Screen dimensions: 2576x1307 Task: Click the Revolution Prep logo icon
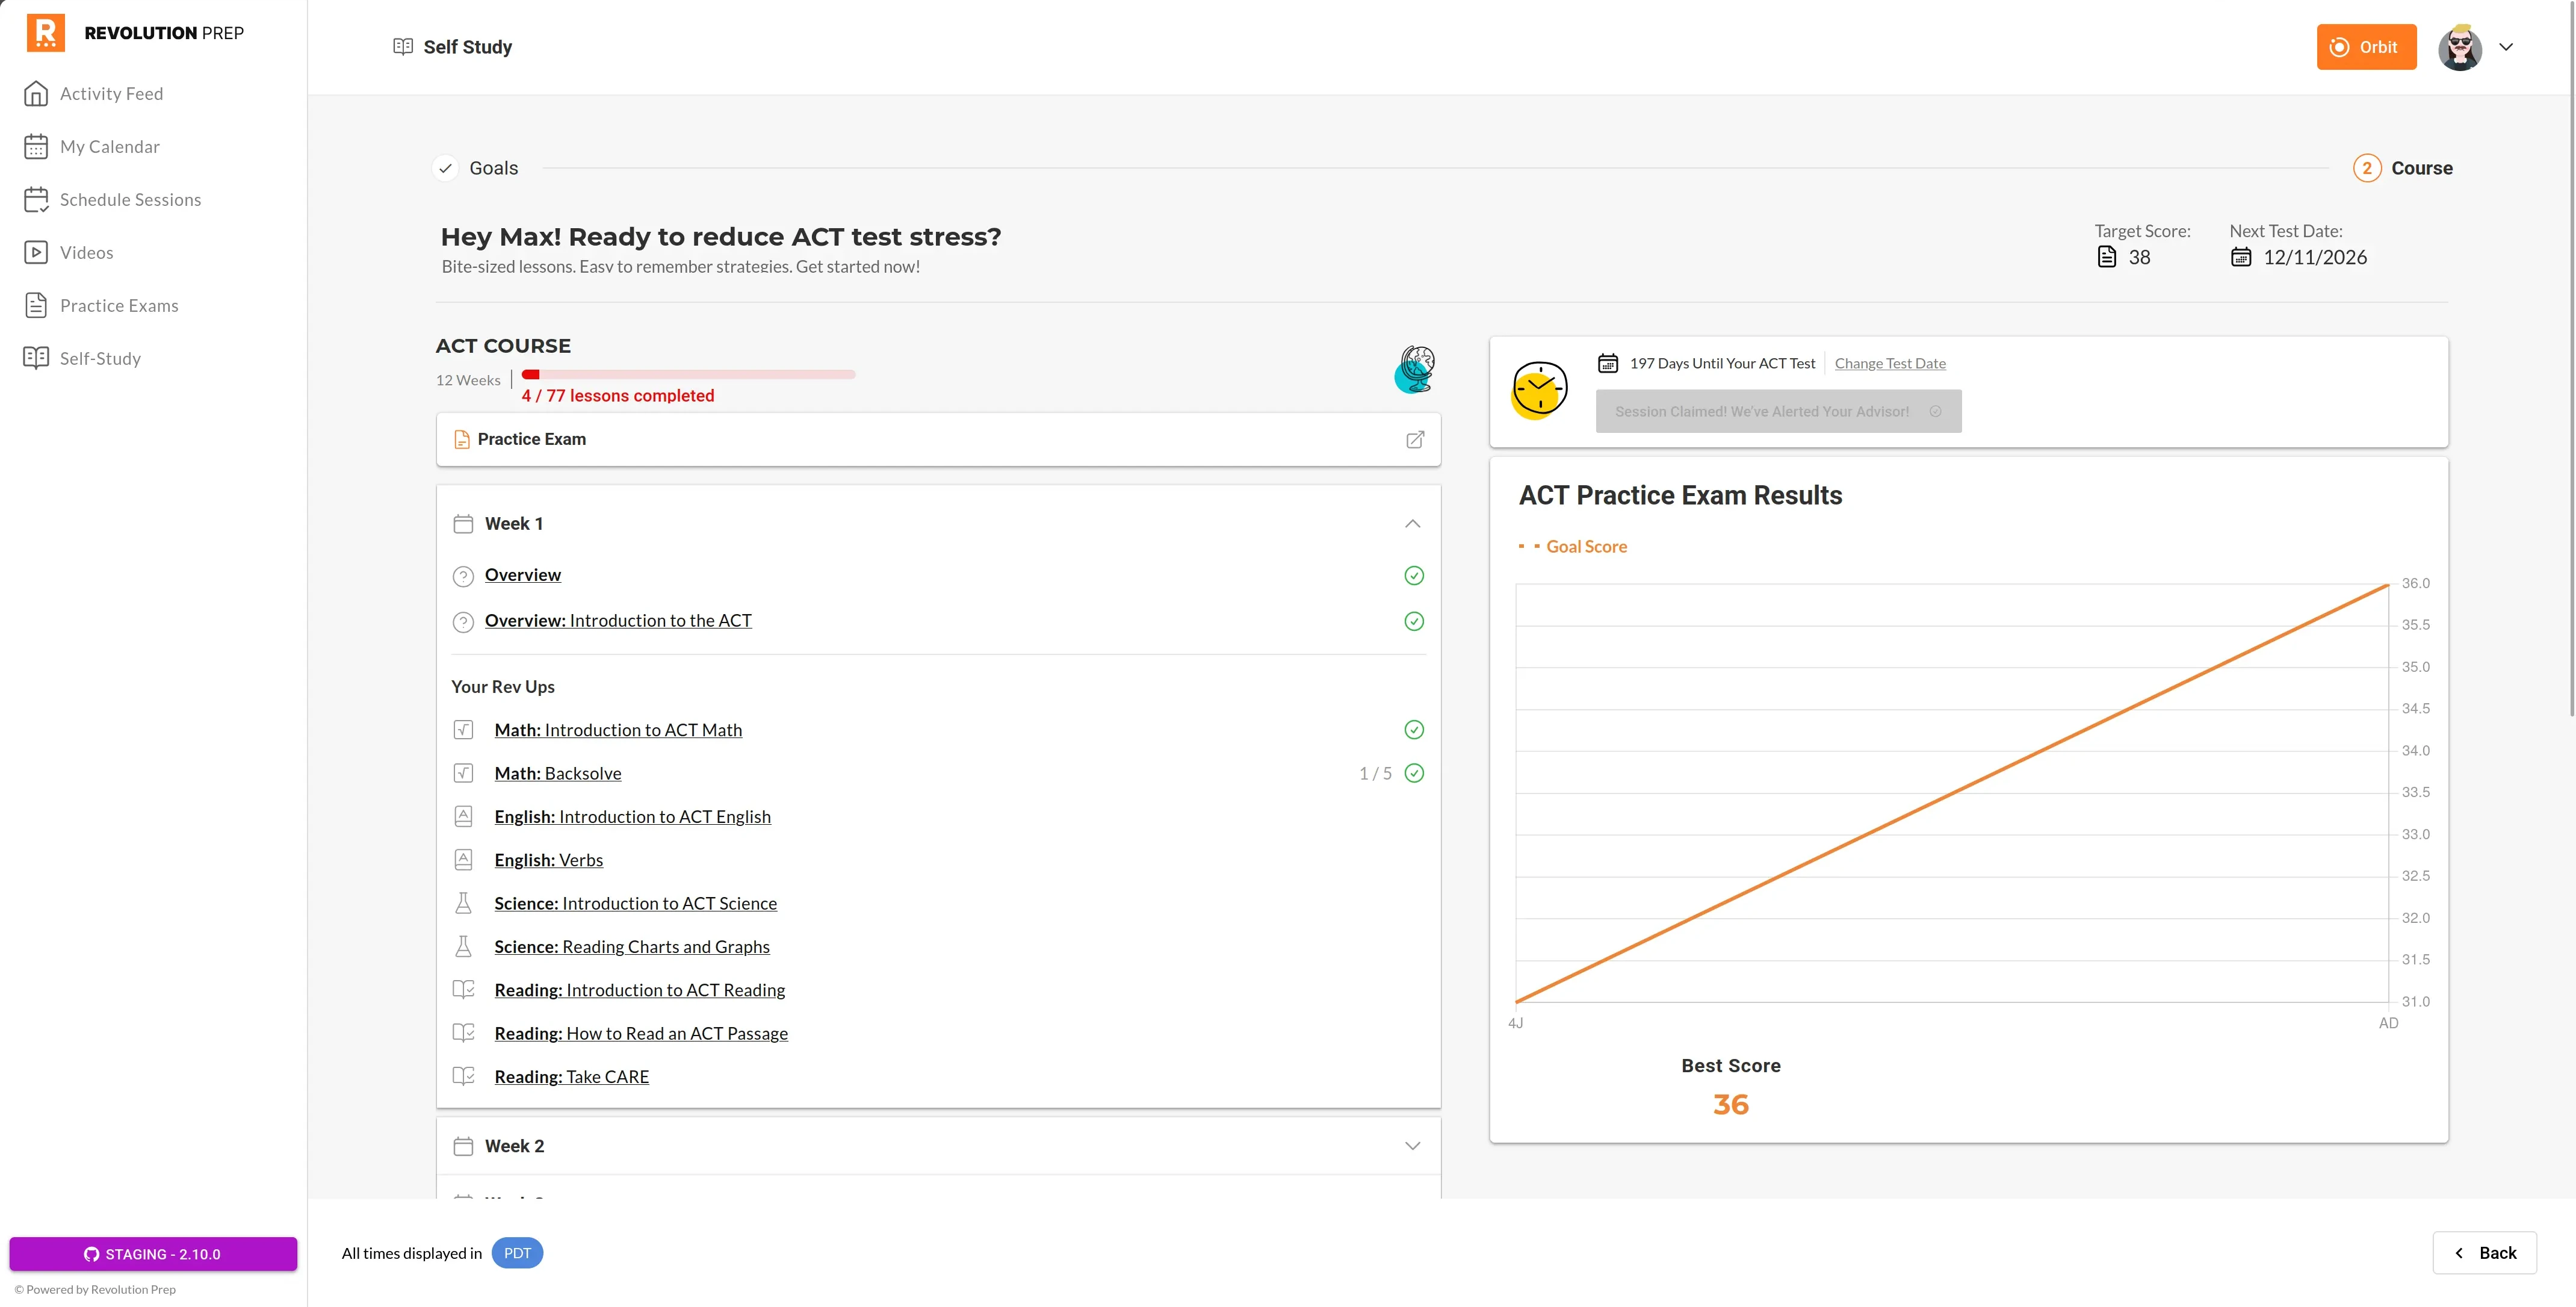coord(46,32)
